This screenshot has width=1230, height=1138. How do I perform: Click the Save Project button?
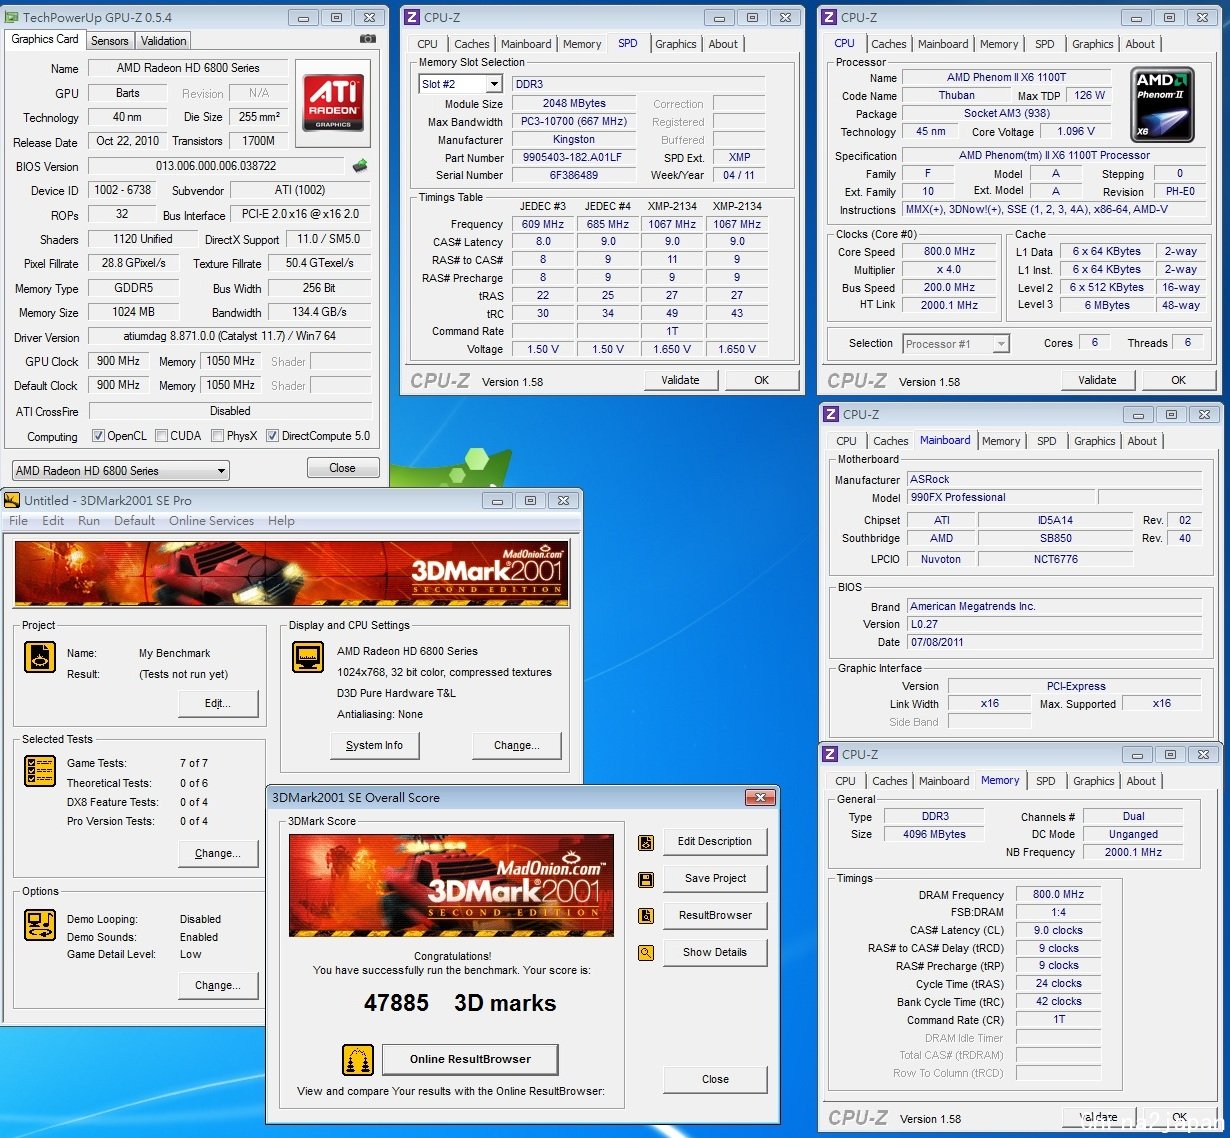point(715,879)
